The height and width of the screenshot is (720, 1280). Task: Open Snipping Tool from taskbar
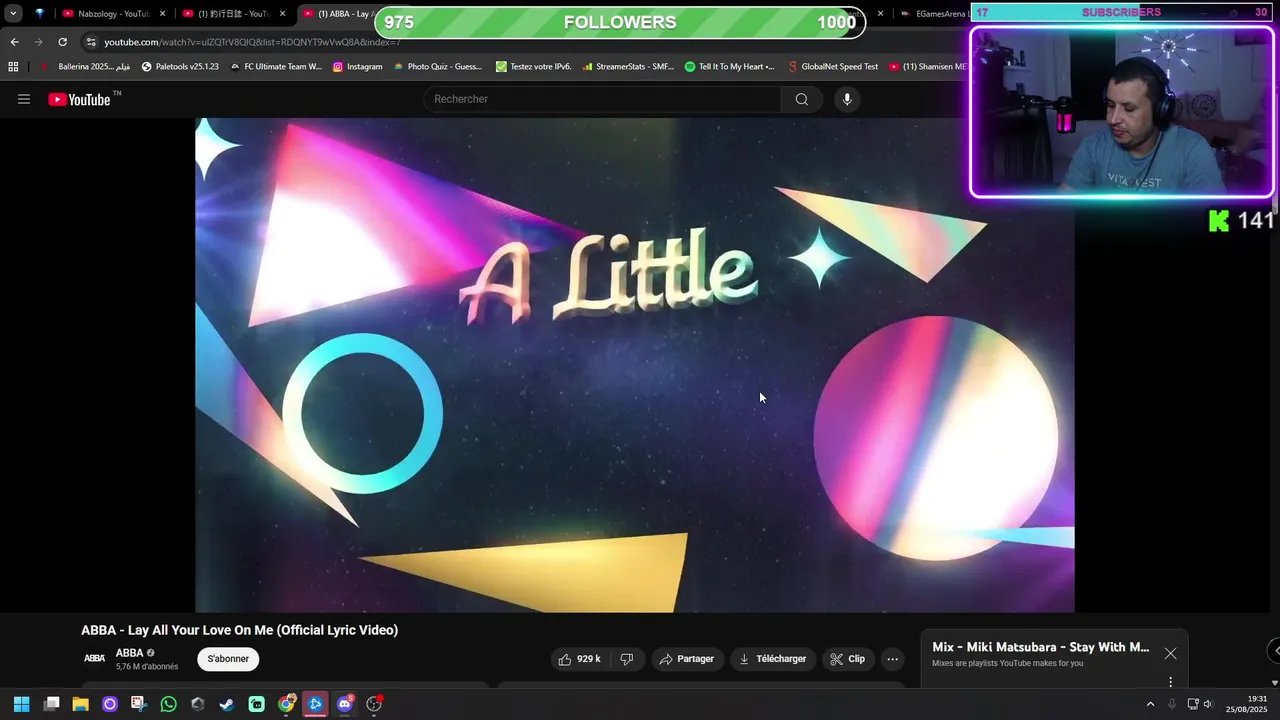click(139, 704)
